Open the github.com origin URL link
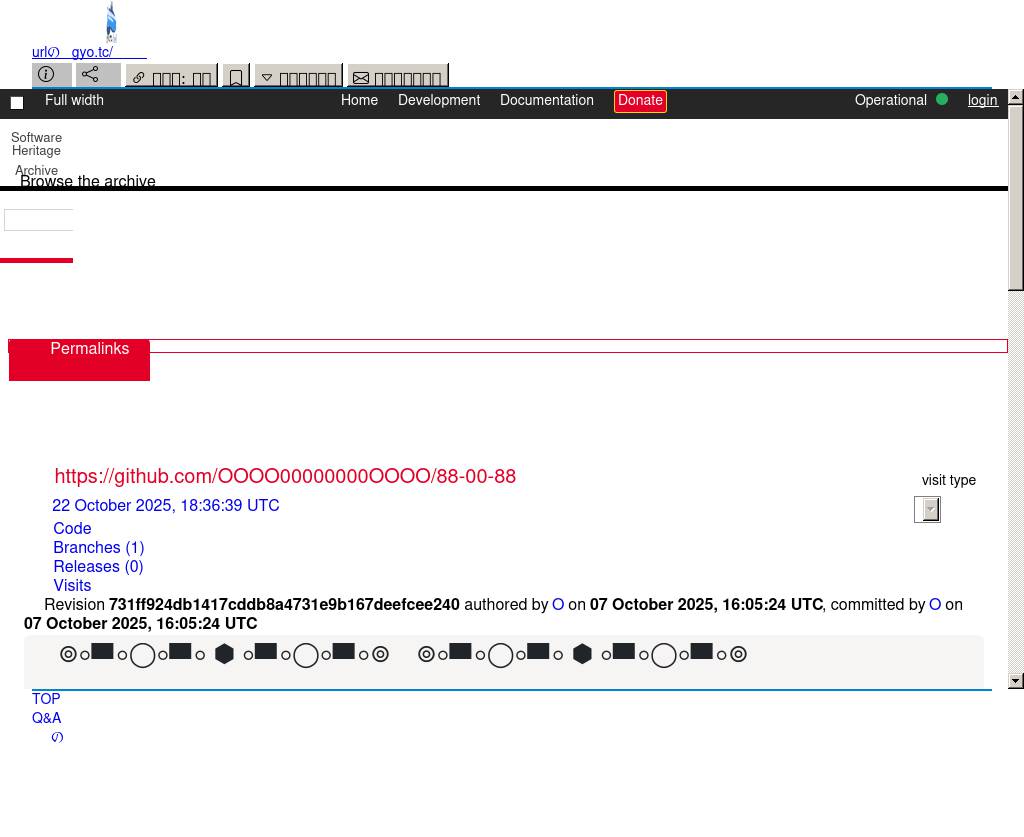The width and height of the screenshot is (1024, 837). 285,477
